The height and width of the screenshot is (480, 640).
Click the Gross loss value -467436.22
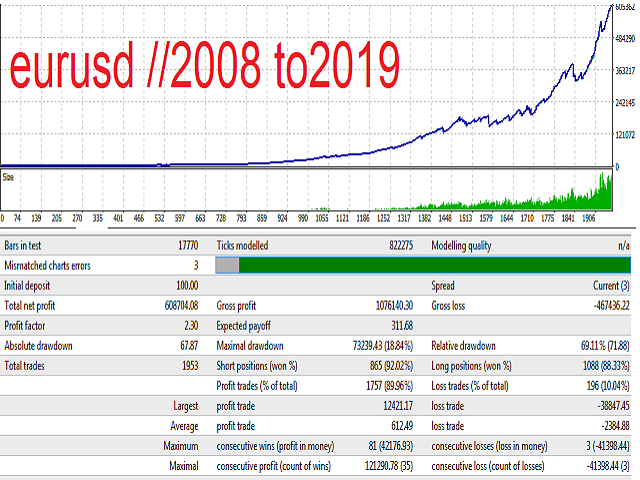[602, 304]
